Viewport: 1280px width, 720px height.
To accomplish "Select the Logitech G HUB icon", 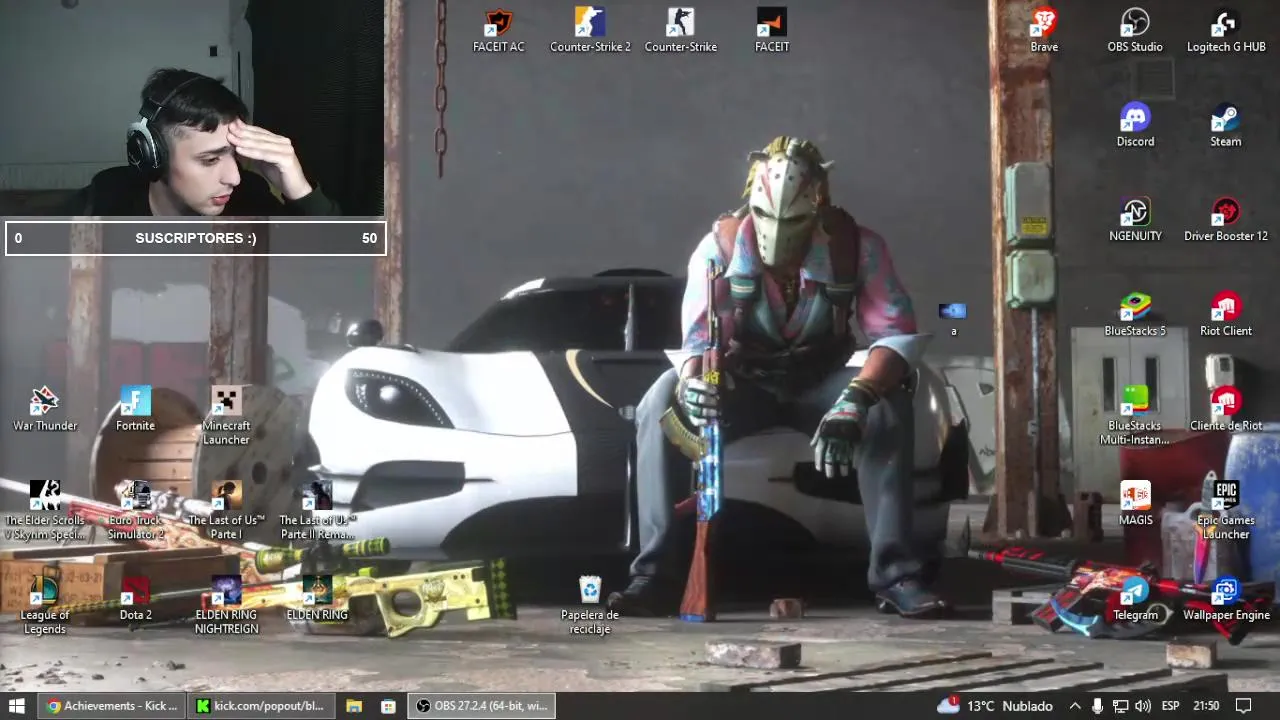I will pos(1226,30).
